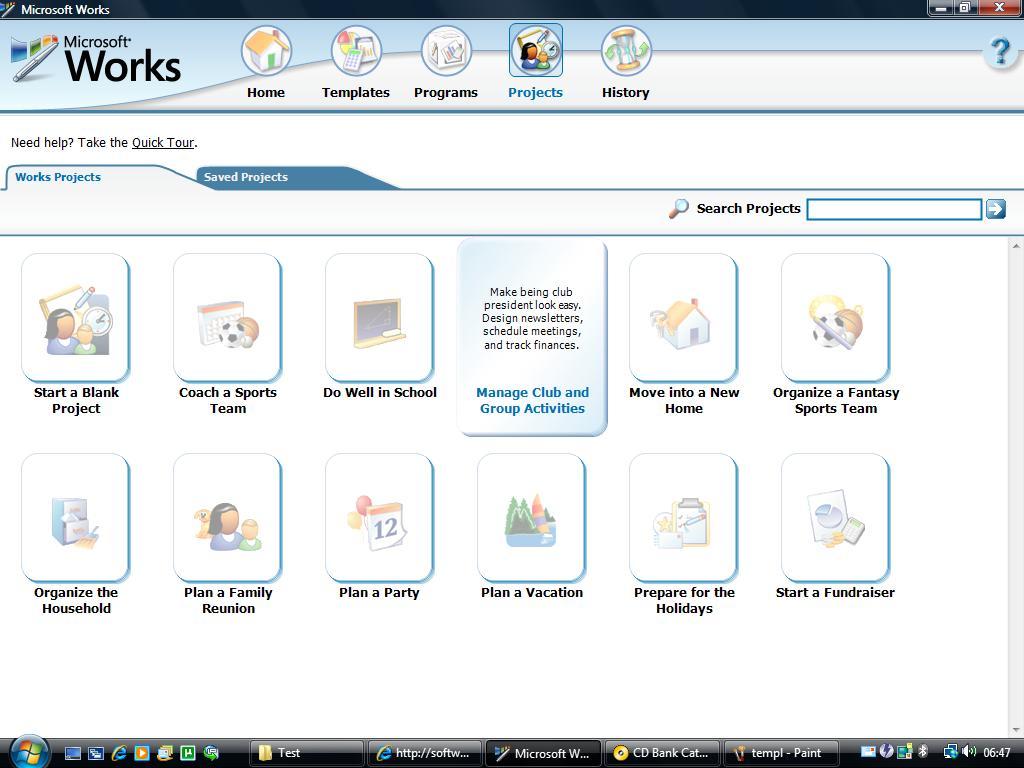The width and height of the screenshot is (1024, 768).
Task: Switch to the http://softw... browser taskbar button
Action: [424, 753]
